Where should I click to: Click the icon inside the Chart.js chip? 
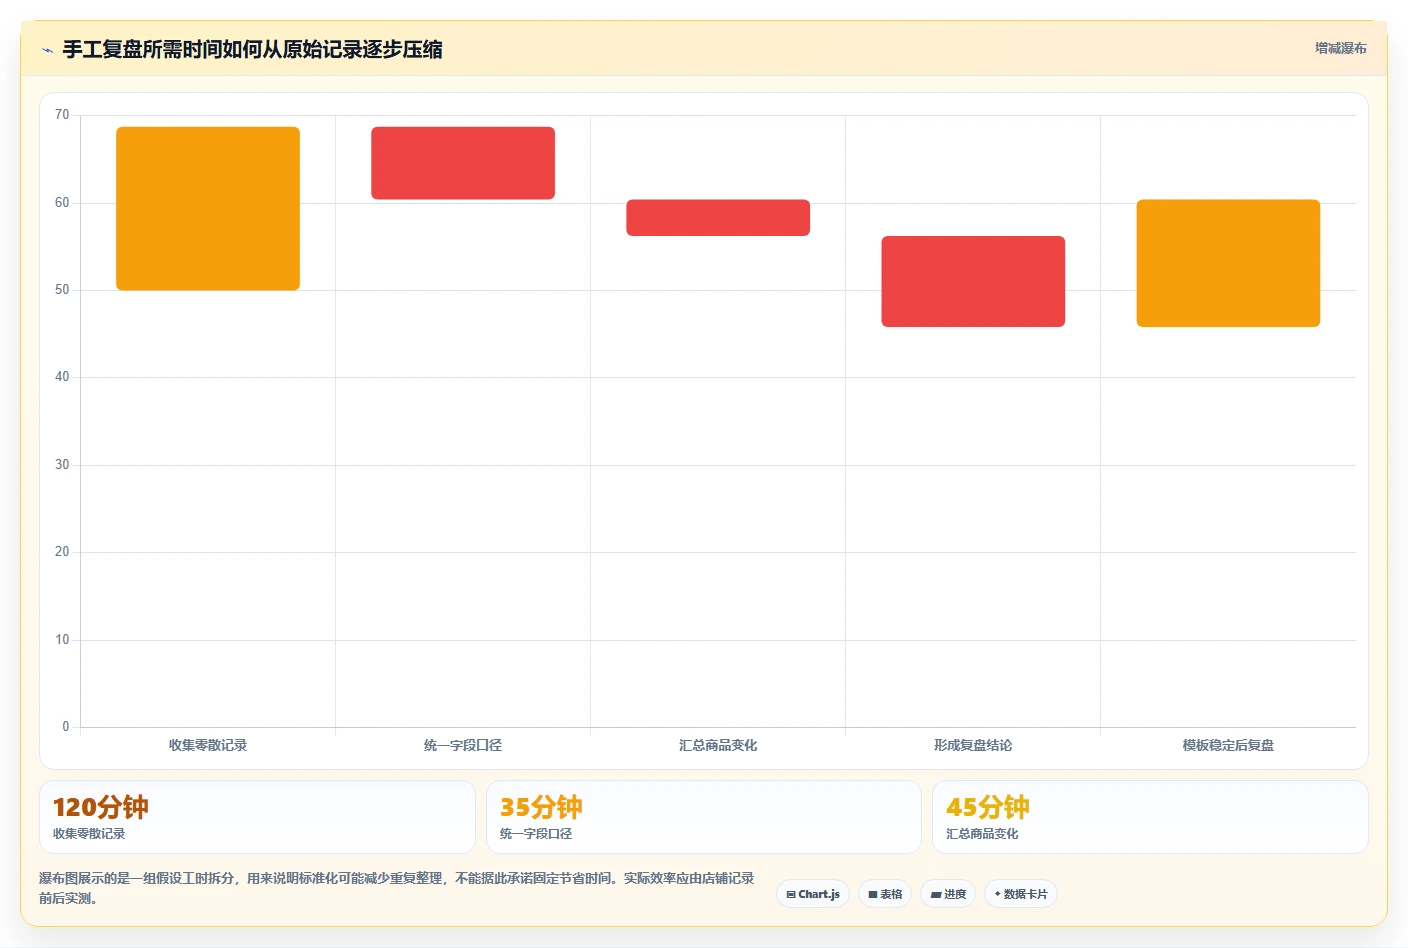point(791,895)
